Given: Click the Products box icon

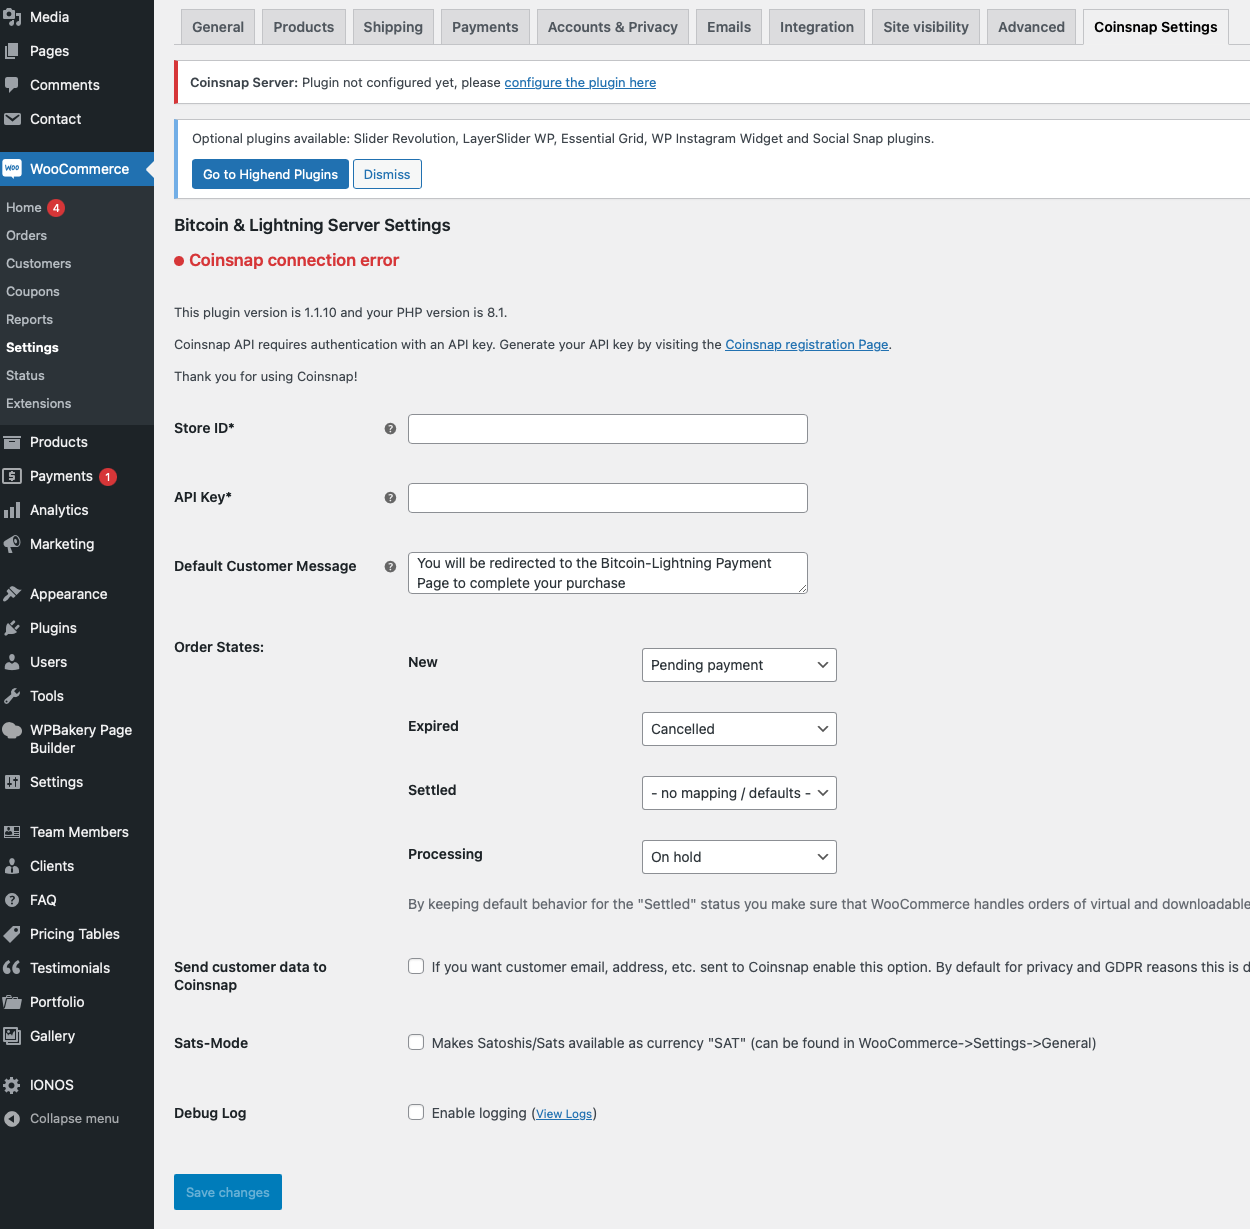Looking at the screenshot, I should 12,442.
